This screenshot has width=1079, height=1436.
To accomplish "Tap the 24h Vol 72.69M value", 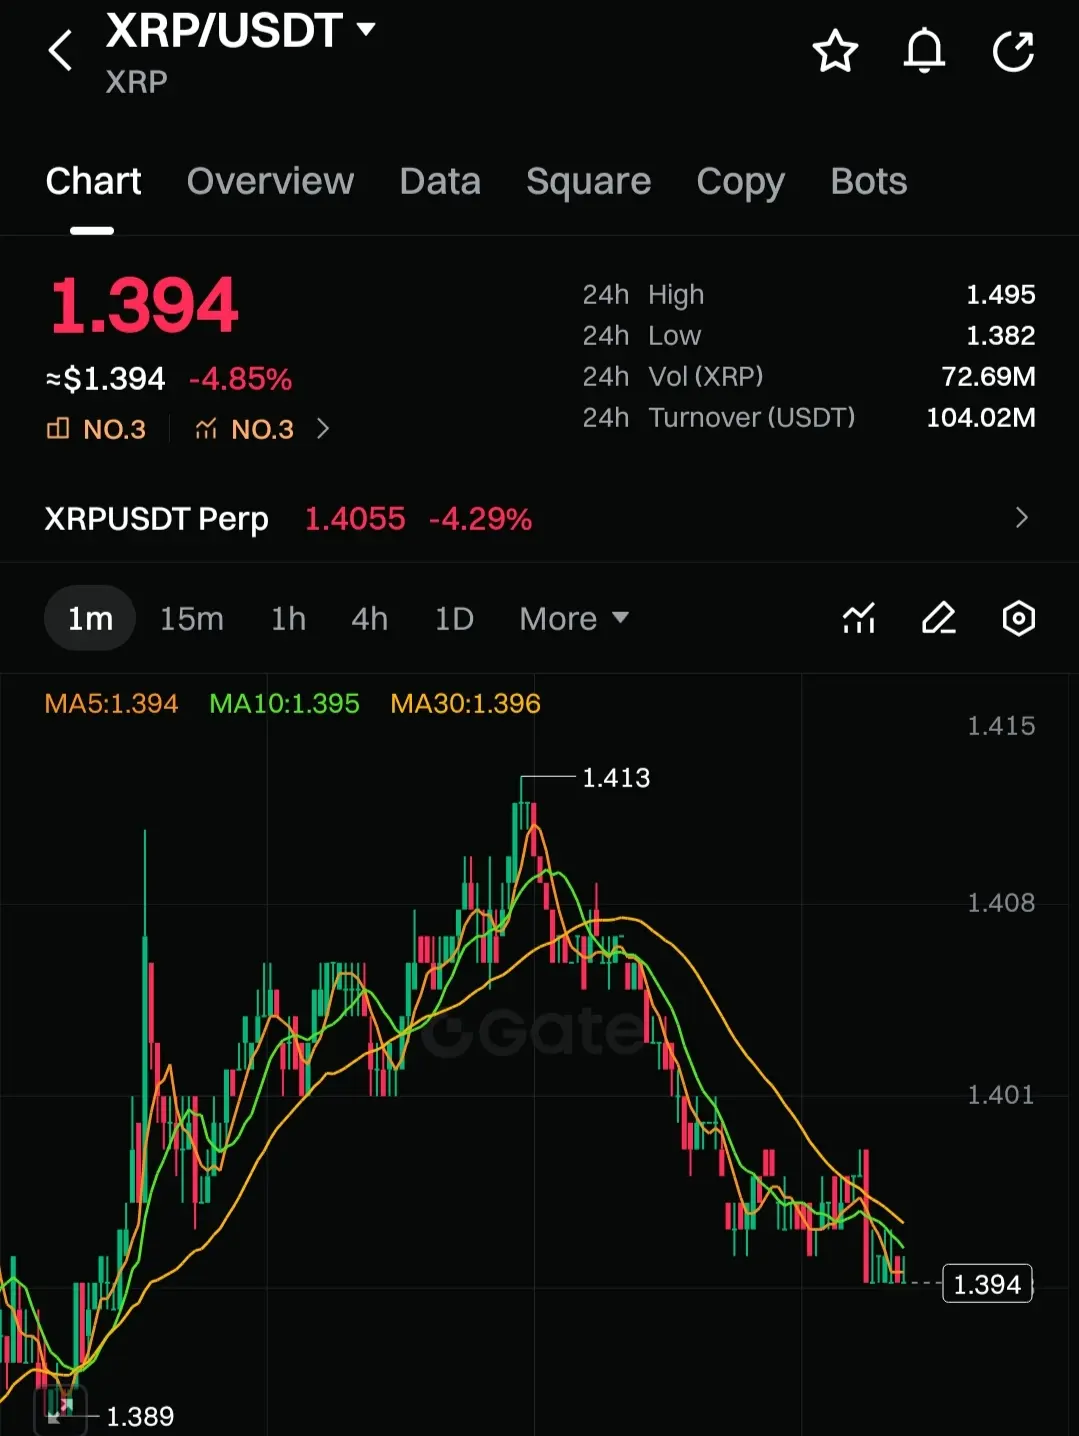I will pyautogui.click(x=988, y=376).
